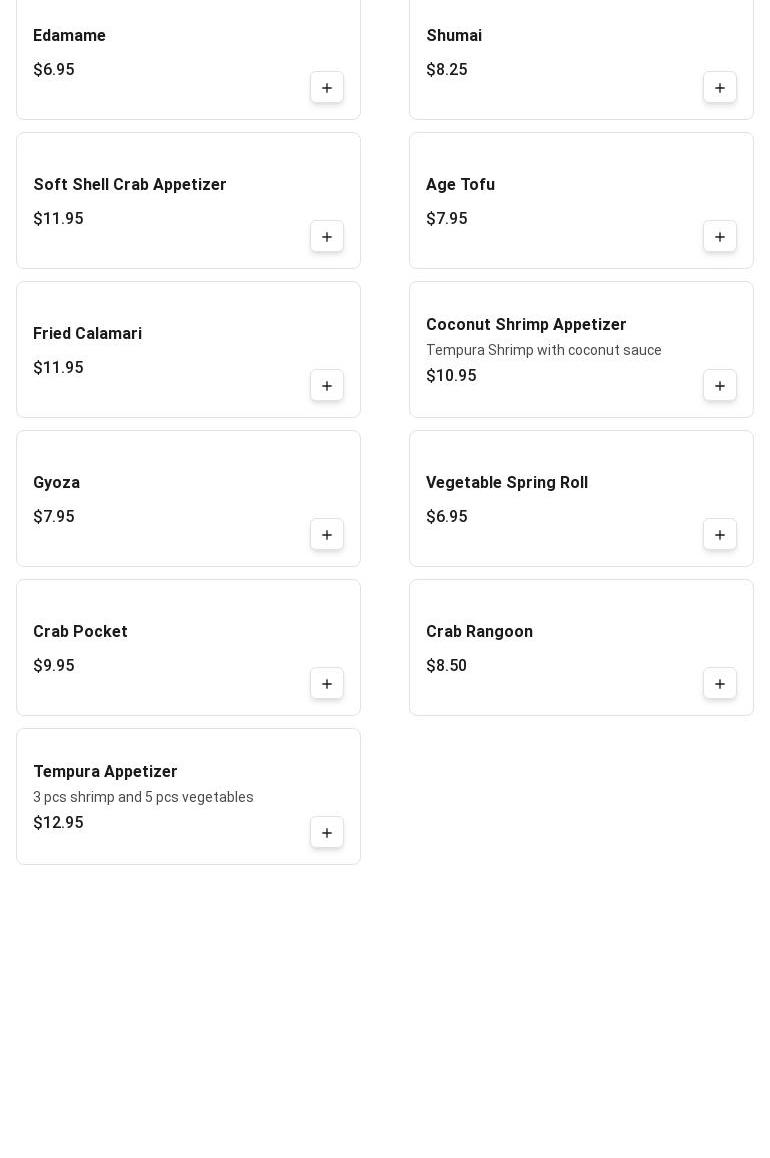The image size is (770, 1158).
Task: Add Age Tofu using plus icon
Action: pyautogui.click(x=720, y=237)
